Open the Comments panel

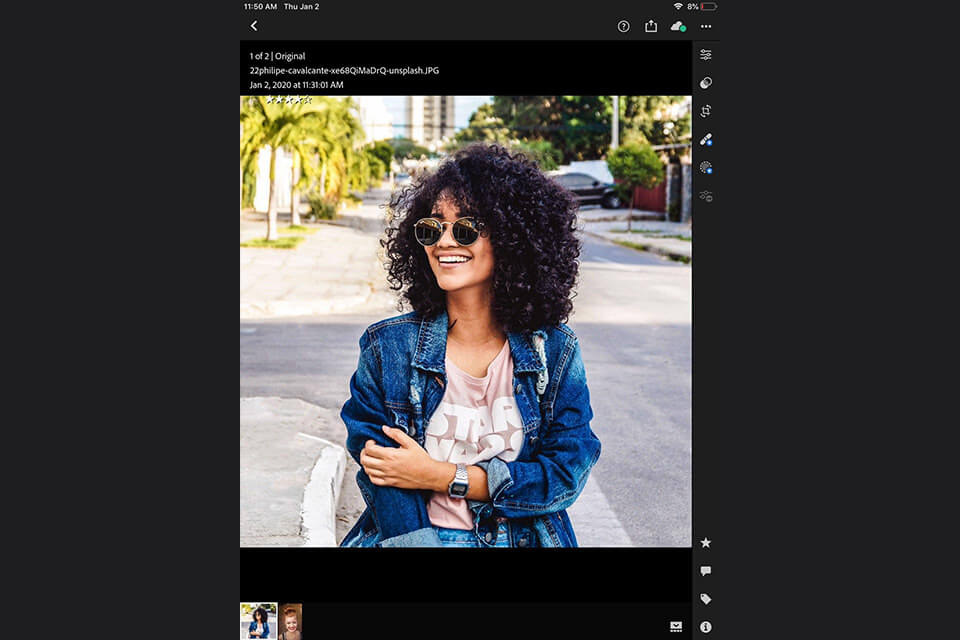[x=706, y=570]
